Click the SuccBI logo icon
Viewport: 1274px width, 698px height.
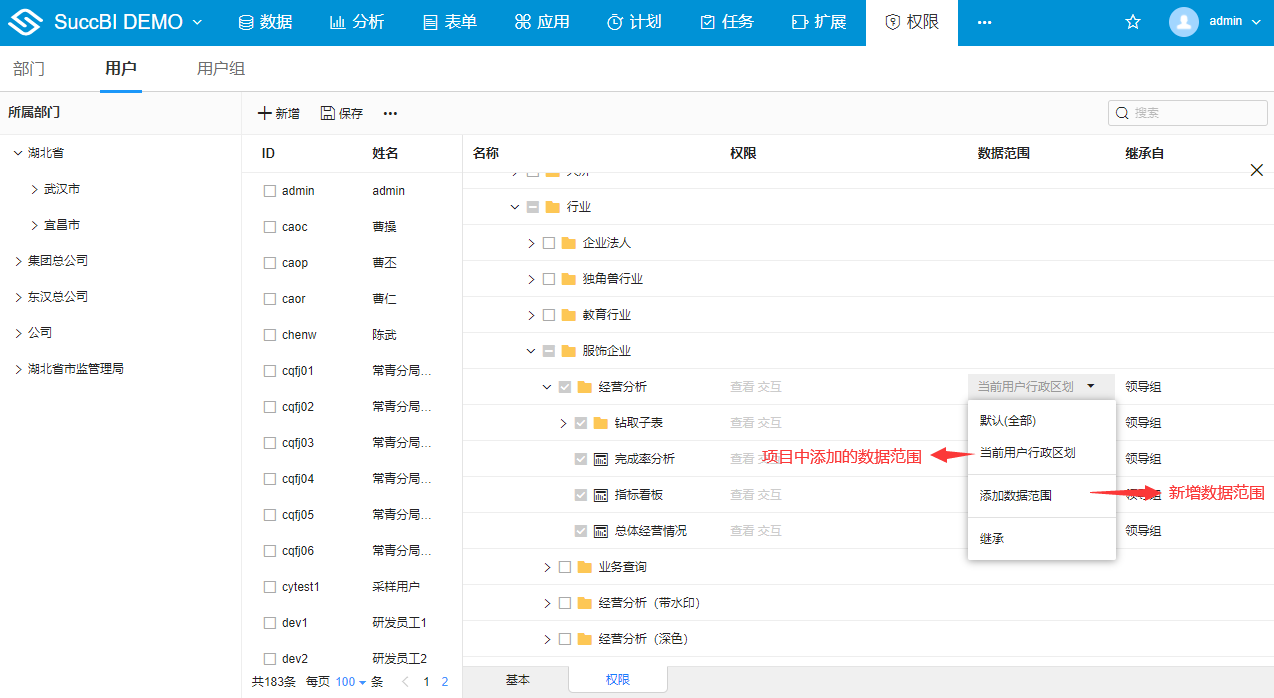pos(27,21)
